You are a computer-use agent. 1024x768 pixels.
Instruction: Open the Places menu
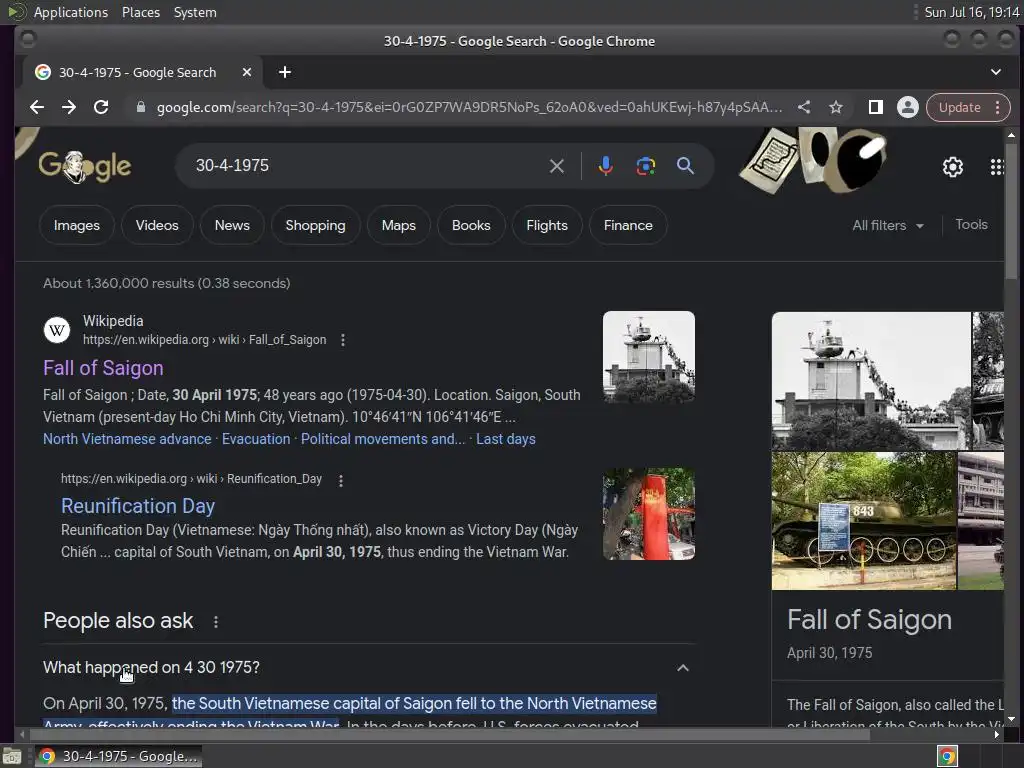pyautogui.click(x=140, y=12)
